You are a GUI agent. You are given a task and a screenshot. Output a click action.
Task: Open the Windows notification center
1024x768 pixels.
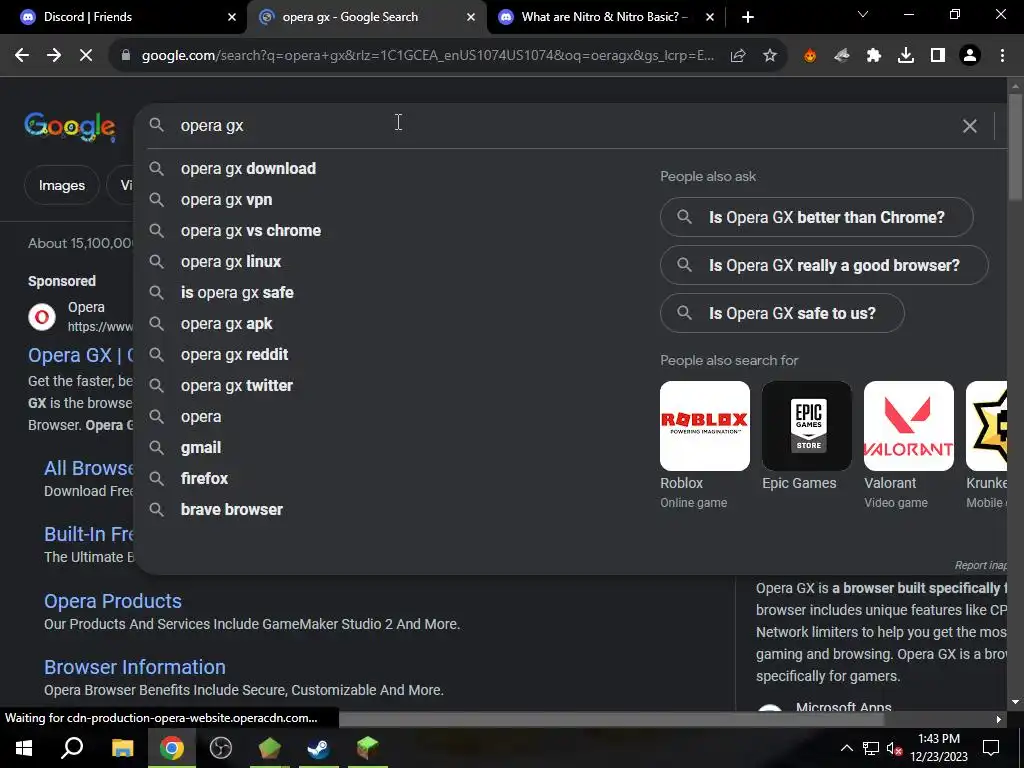991,748
